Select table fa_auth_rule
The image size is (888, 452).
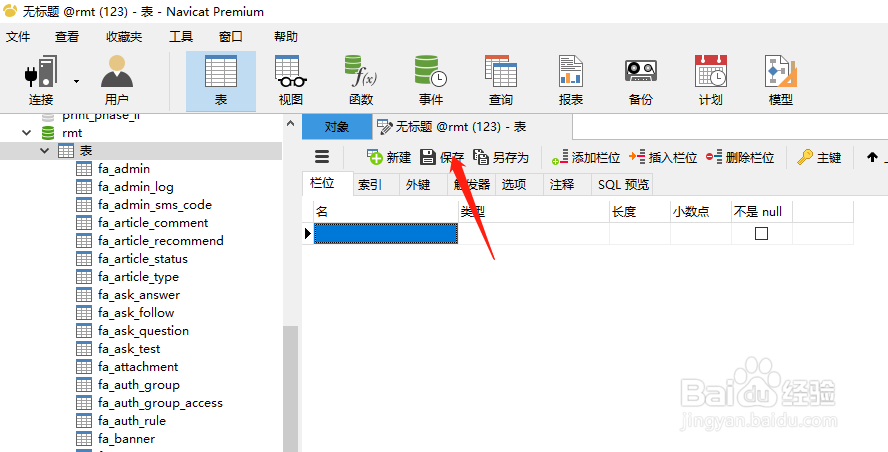(x=131, y=421)
